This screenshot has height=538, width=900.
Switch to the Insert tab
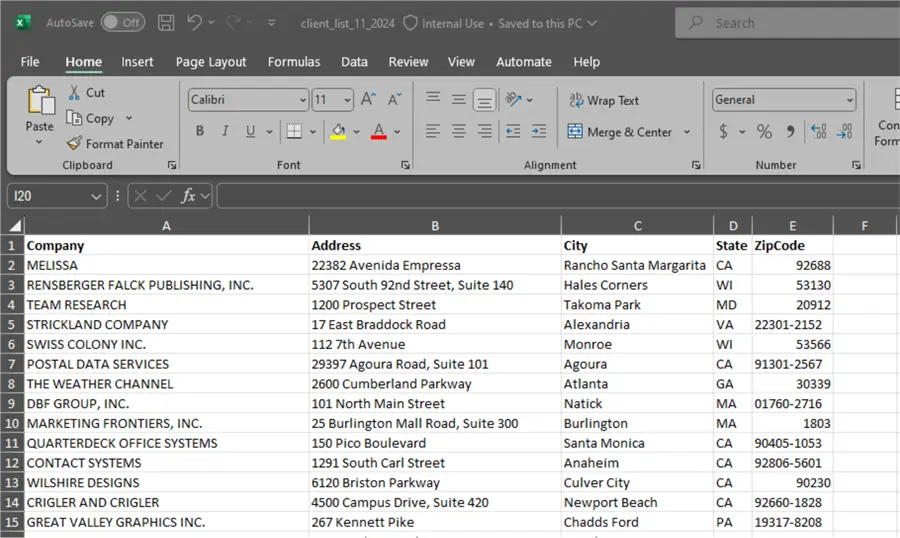pos(137,61)
